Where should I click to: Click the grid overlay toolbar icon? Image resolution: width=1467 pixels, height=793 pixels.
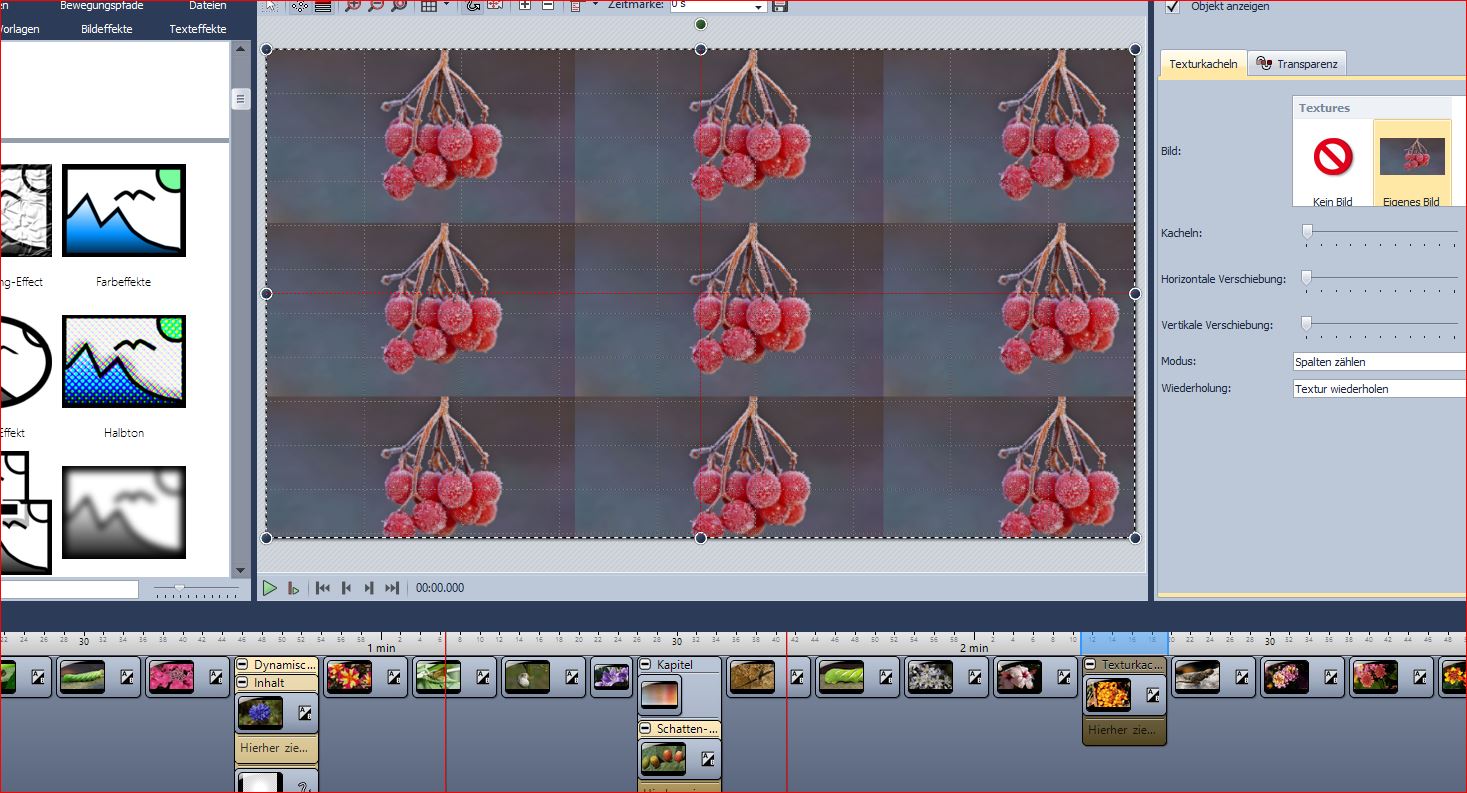click(x=428, y=6)
